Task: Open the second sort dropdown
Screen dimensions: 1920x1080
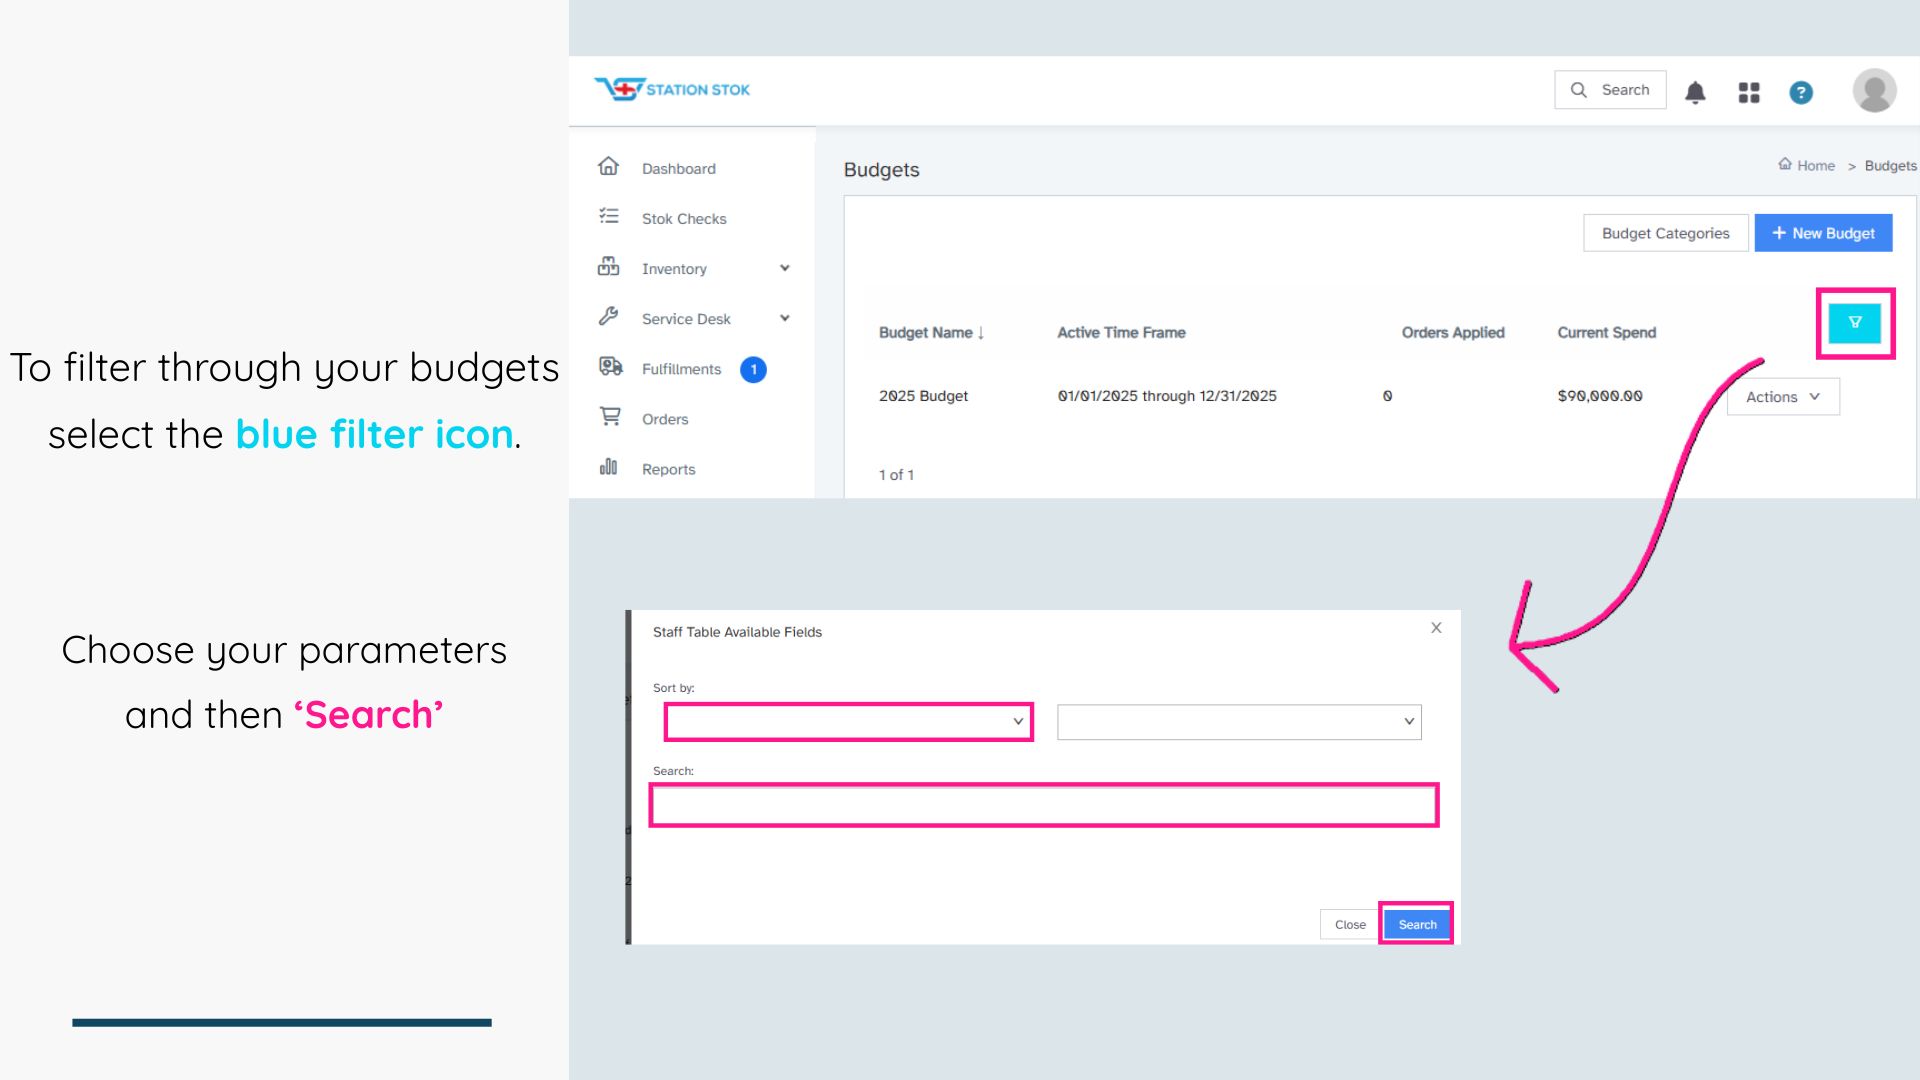Action: 1238,722
